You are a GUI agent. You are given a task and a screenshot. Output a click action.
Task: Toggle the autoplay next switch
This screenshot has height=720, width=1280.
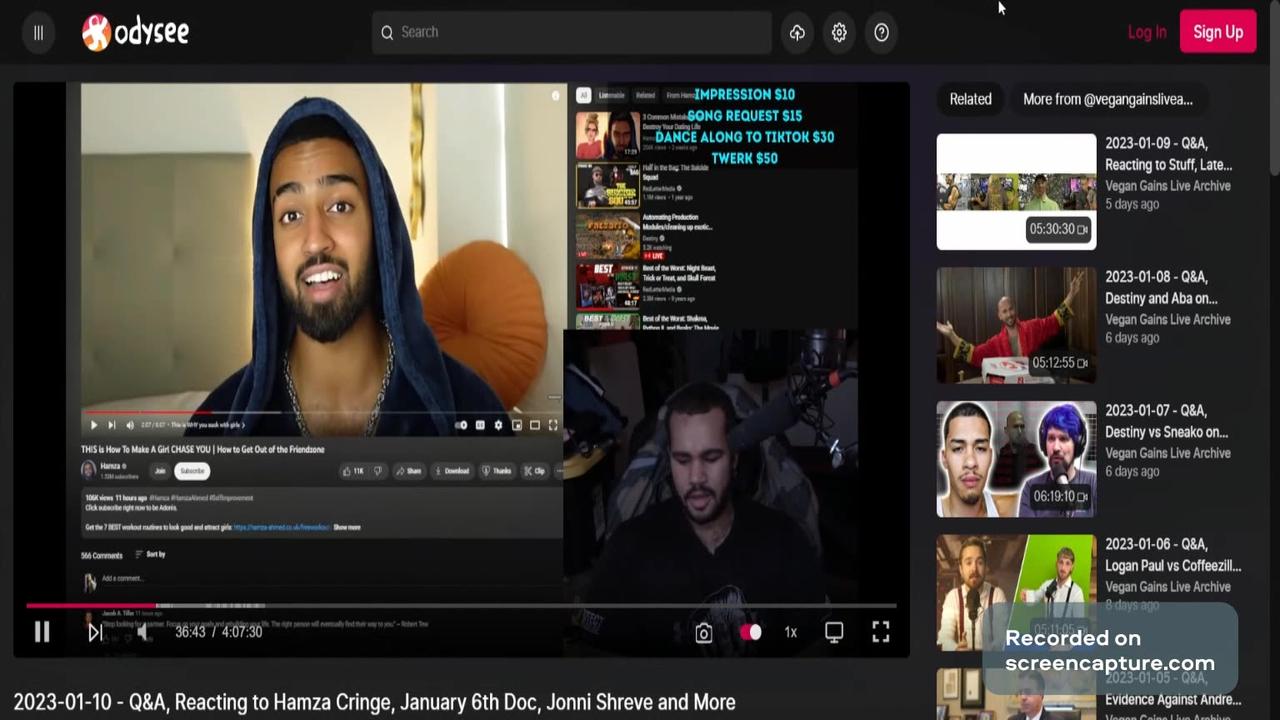coord(750,632)
